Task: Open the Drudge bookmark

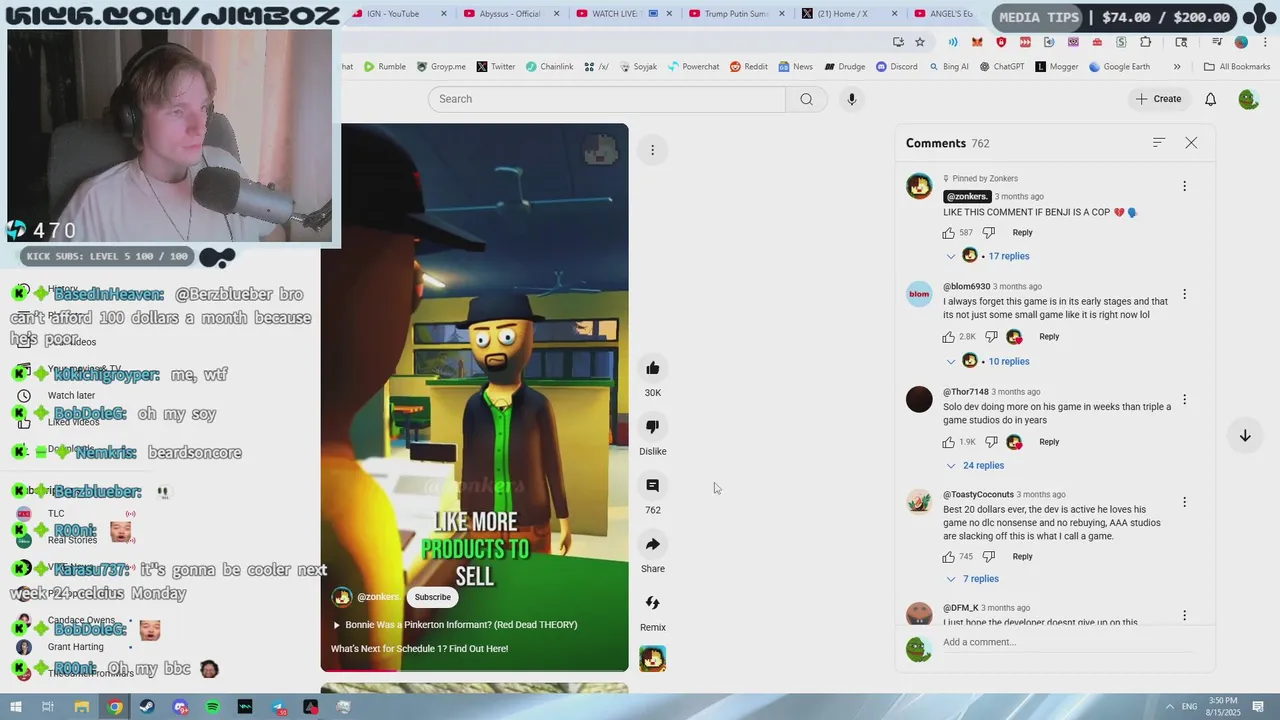Action: [x=845, y=67]
